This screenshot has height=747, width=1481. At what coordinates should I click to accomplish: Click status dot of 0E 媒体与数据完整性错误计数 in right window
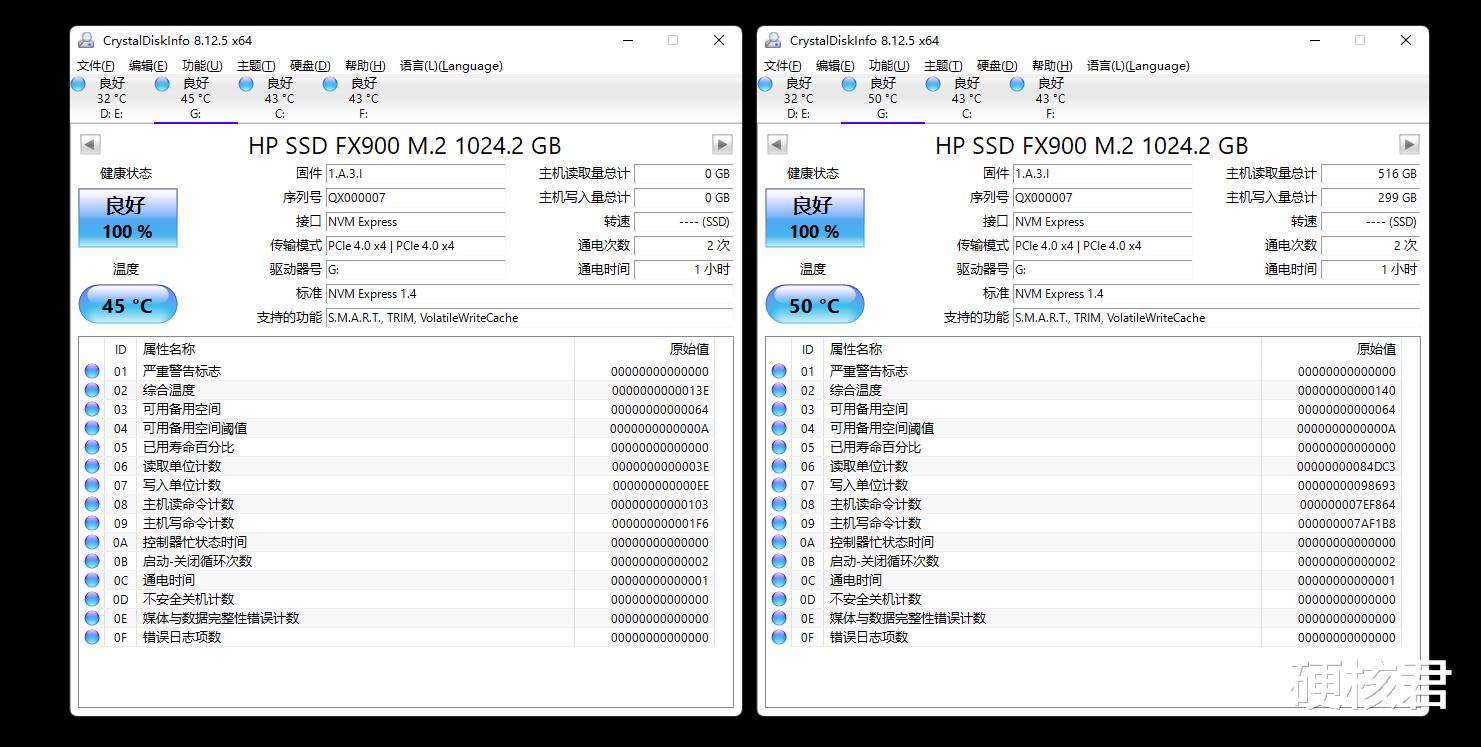[779, 618]
